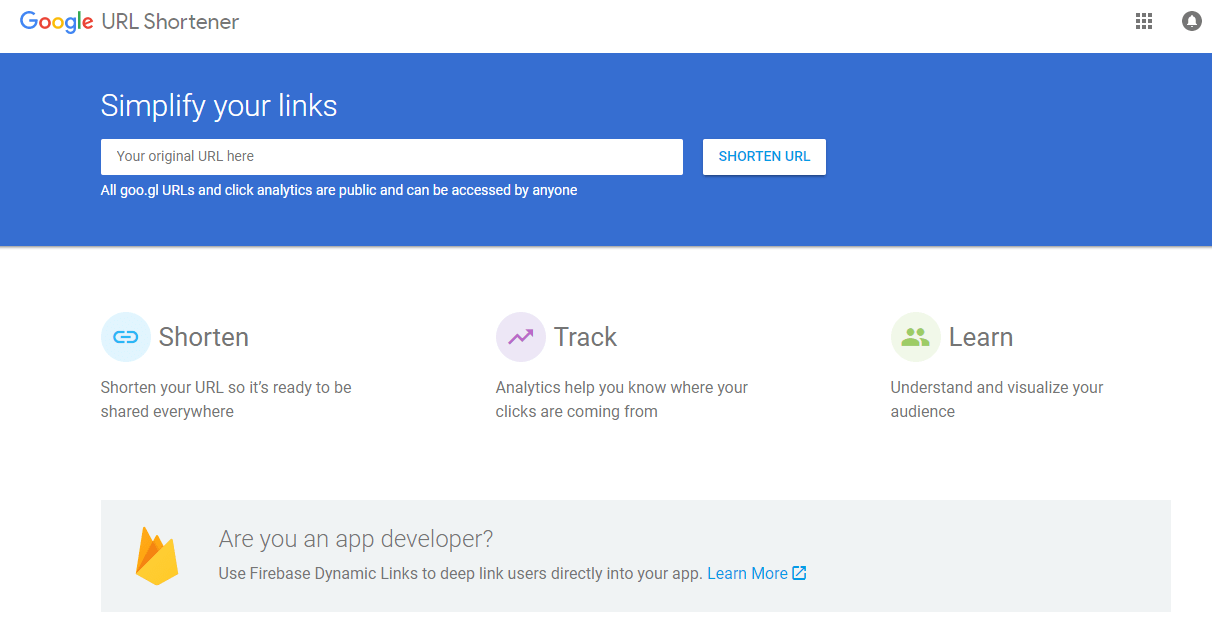Click 'Understand and visualize your audience' text

[997, 399]
